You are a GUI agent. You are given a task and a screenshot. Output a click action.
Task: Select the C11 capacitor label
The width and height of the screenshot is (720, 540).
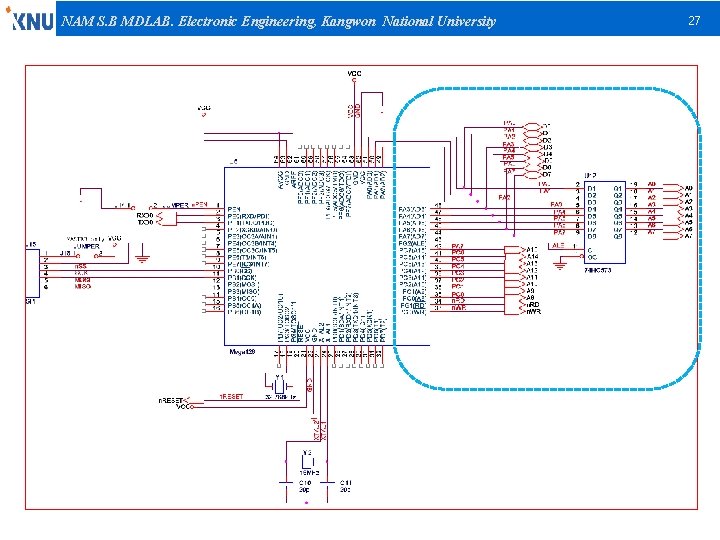coord(345,483)
